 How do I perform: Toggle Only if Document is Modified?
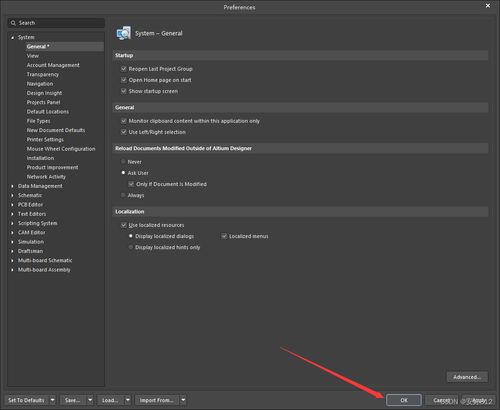[131, 184]
